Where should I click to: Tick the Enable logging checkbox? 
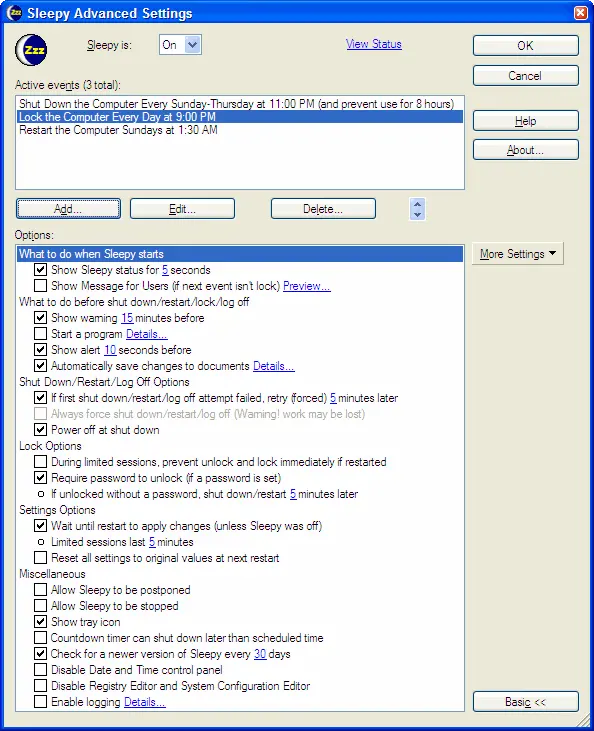(x=41, y=701)
